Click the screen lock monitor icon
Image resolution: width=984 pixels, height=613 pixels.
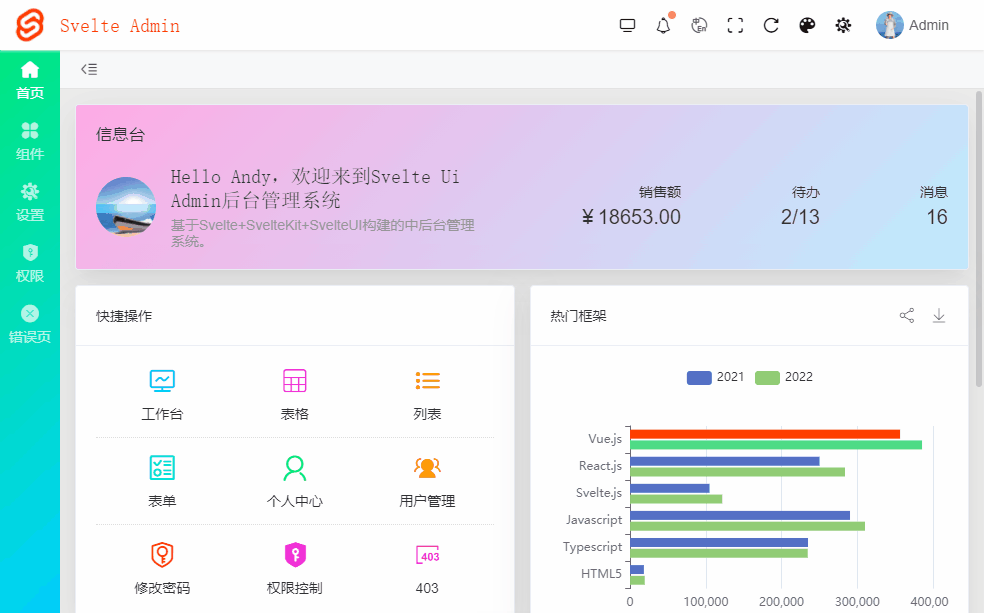pos(627,25)
